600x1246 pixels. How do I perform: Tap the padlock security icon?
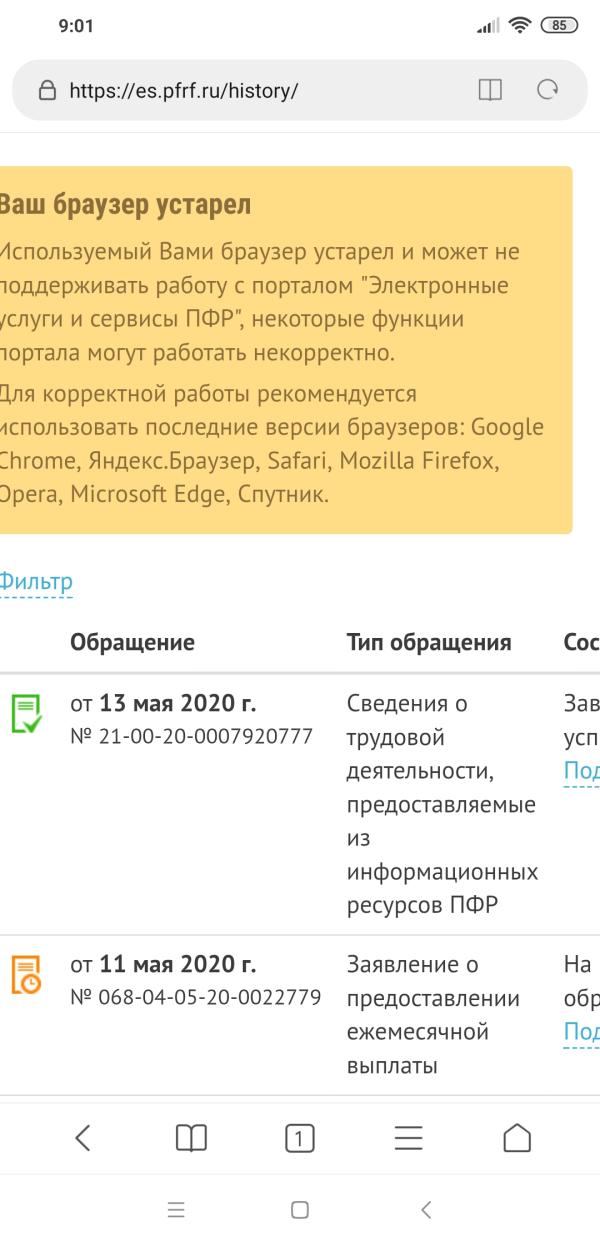[46, 91]
